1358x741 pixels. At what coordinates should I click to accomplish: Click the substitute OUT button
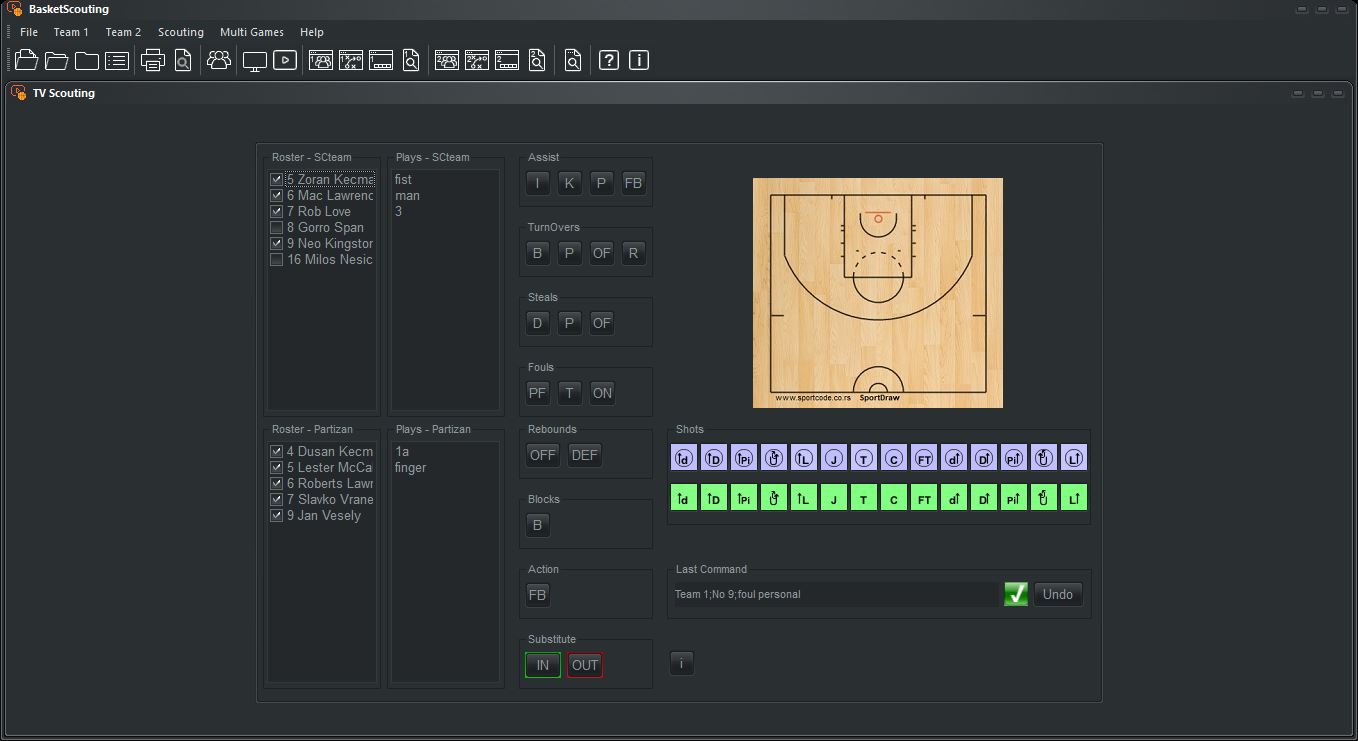585,665
